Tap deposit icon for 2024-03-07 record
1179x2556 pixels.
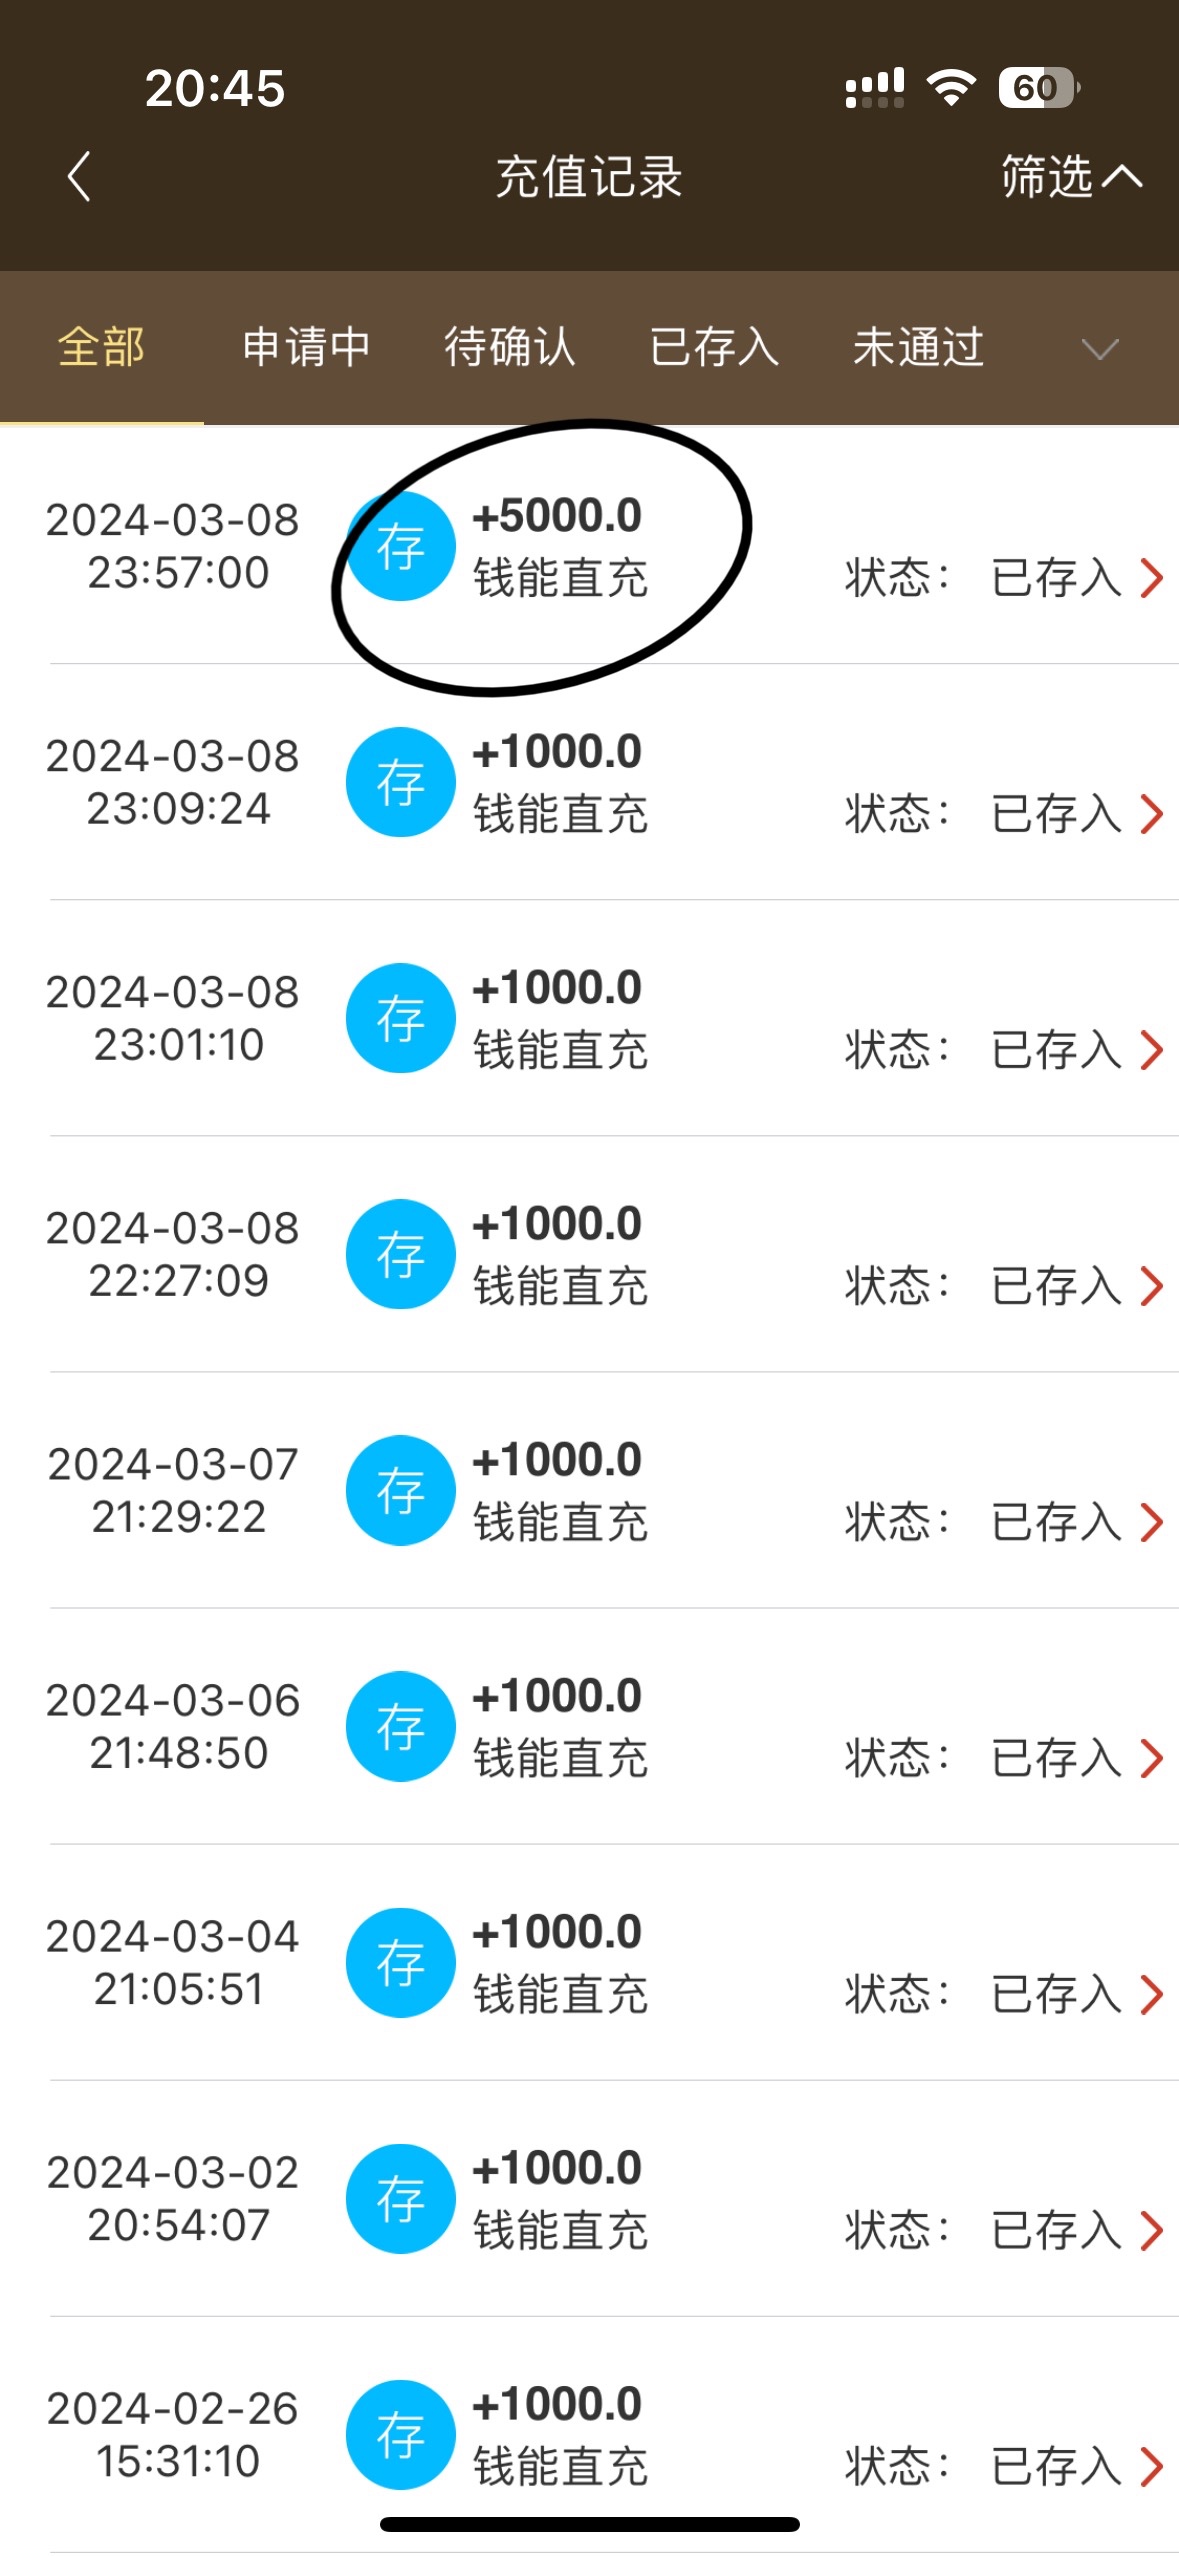click(x=400, y=1490)
